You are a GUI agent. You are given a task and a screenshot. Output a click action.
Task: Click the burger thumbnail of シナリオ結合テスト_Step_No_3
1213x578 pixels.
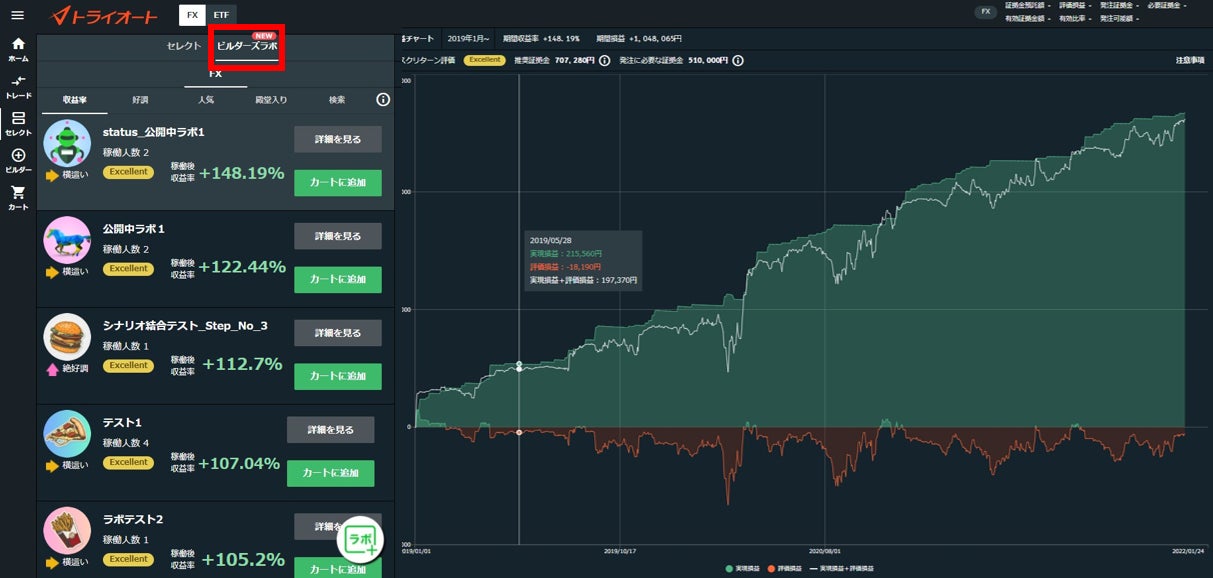pyautogui.click(x=67, y=337)
